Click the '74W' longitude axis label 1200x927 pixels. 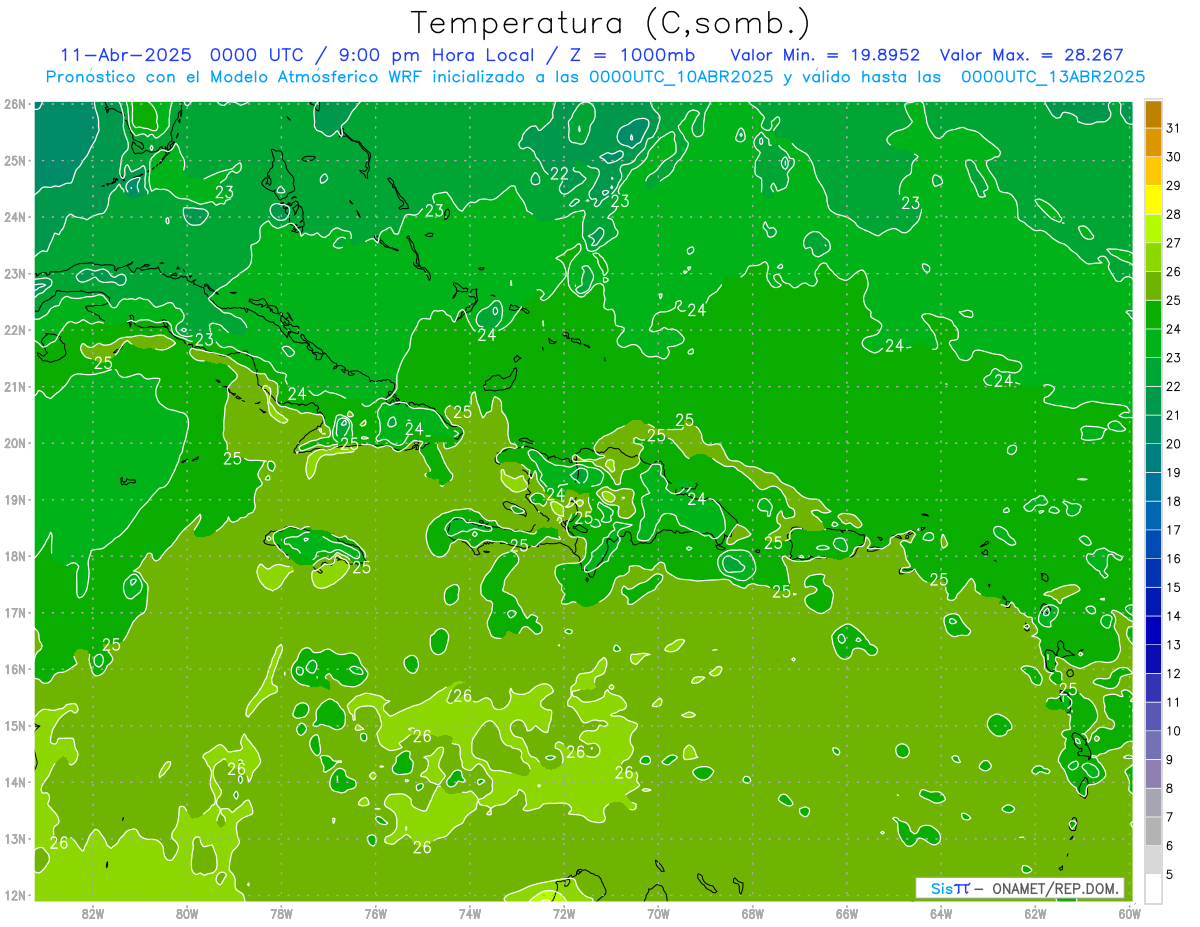click(470, 913)
